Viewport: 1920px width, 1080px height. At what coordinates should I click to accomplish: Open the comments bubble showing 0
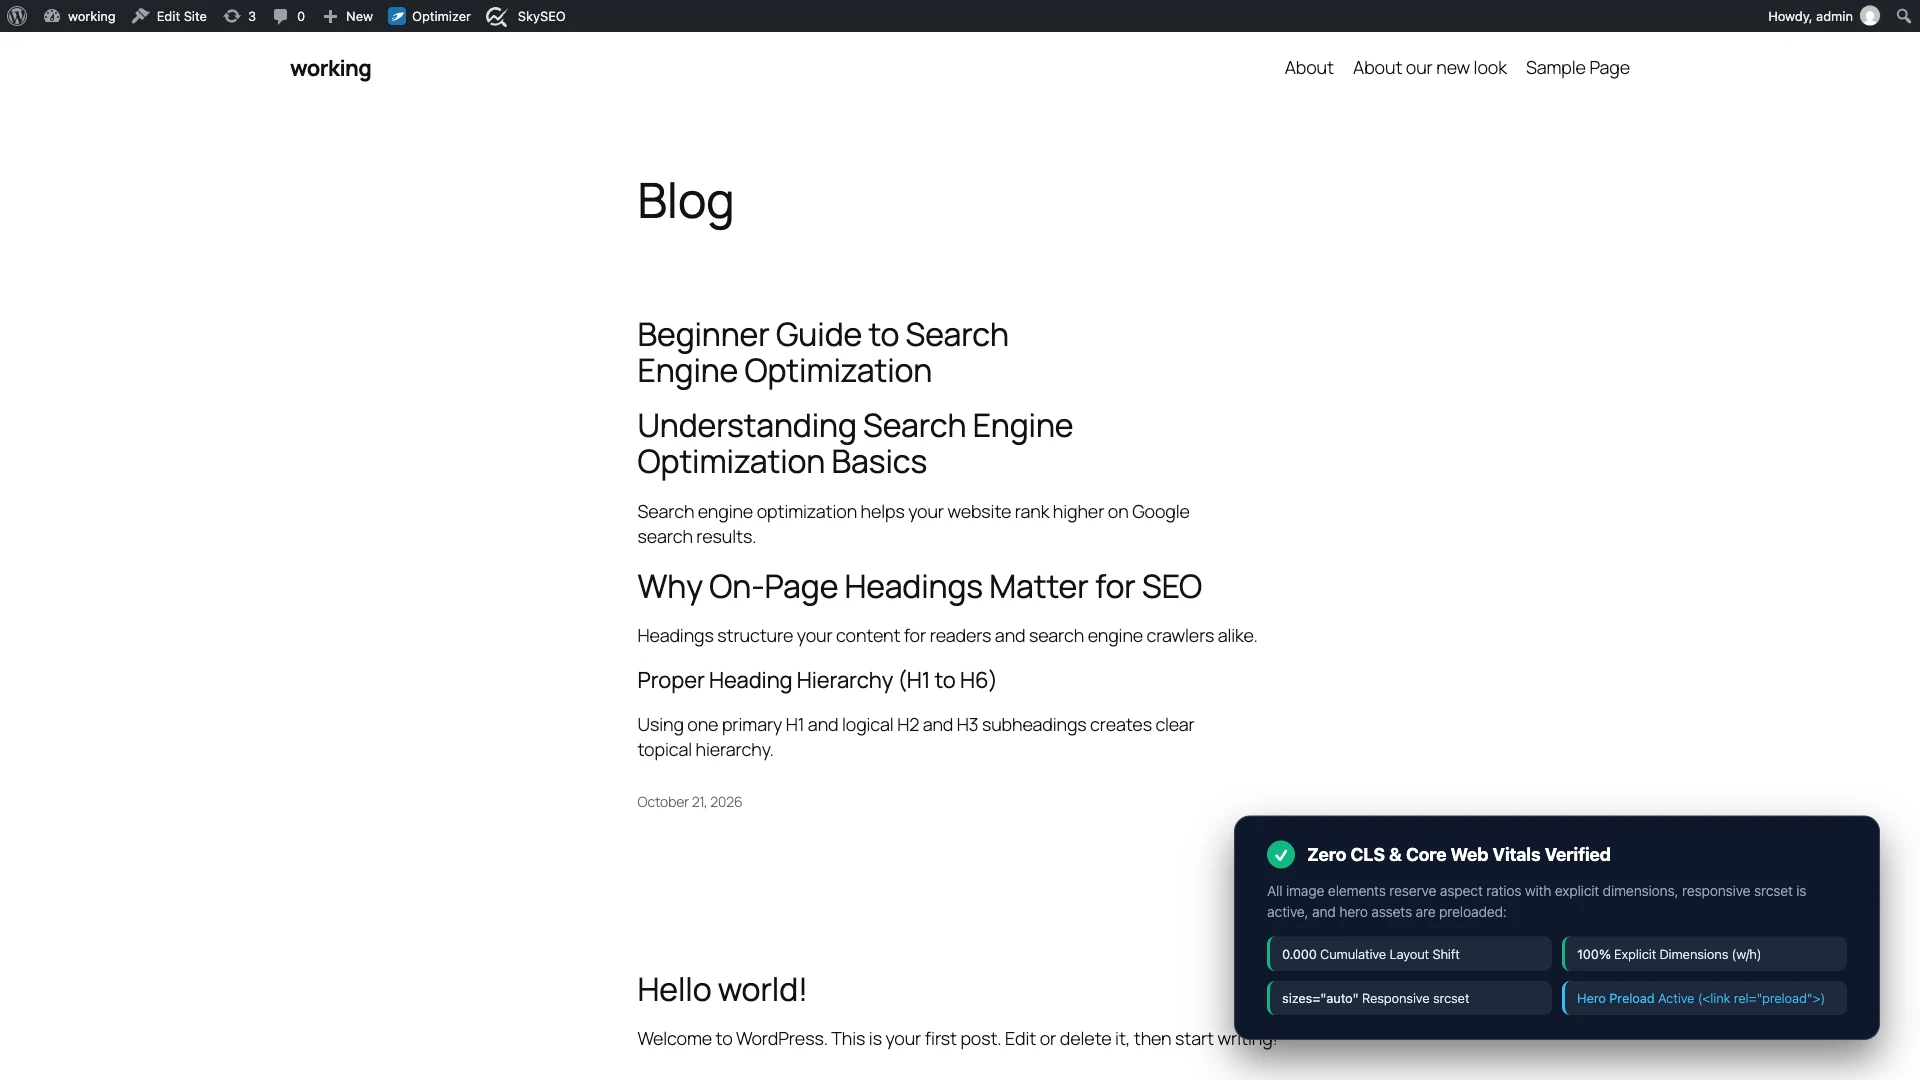(289, 16)
